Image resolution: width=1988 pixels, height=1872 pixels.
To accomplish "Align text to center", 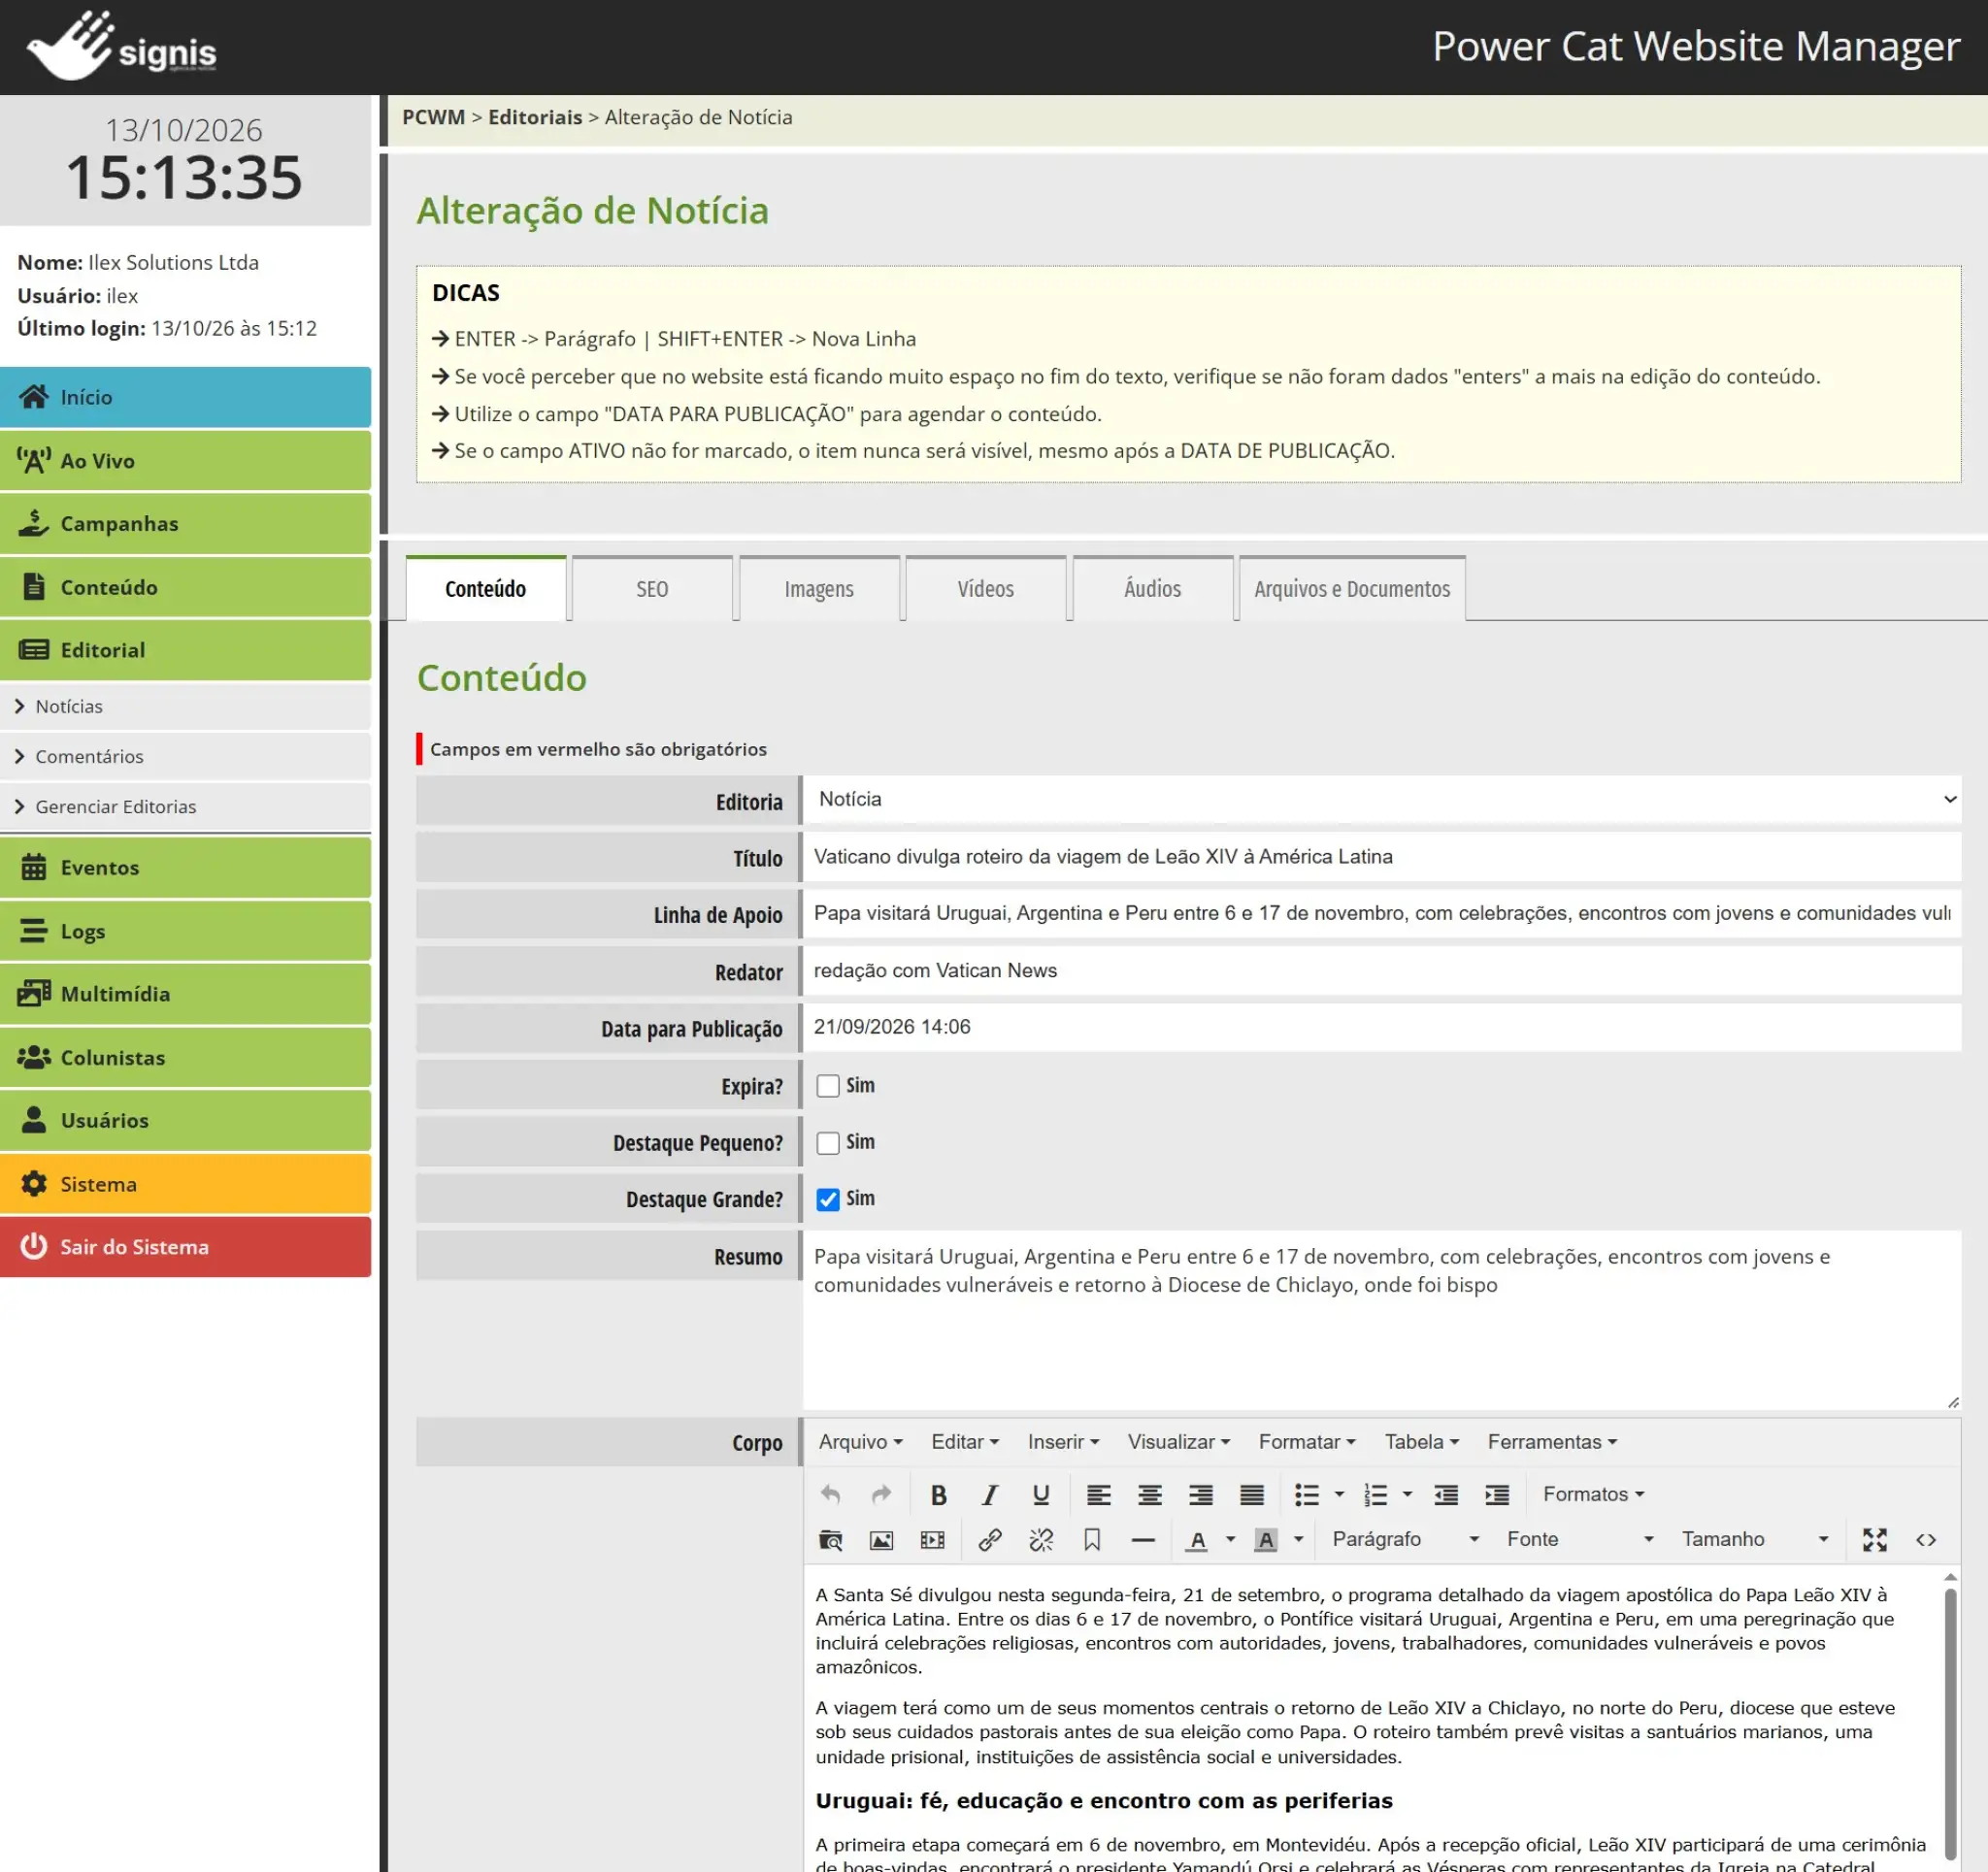I will [x=1149, y=1494].
